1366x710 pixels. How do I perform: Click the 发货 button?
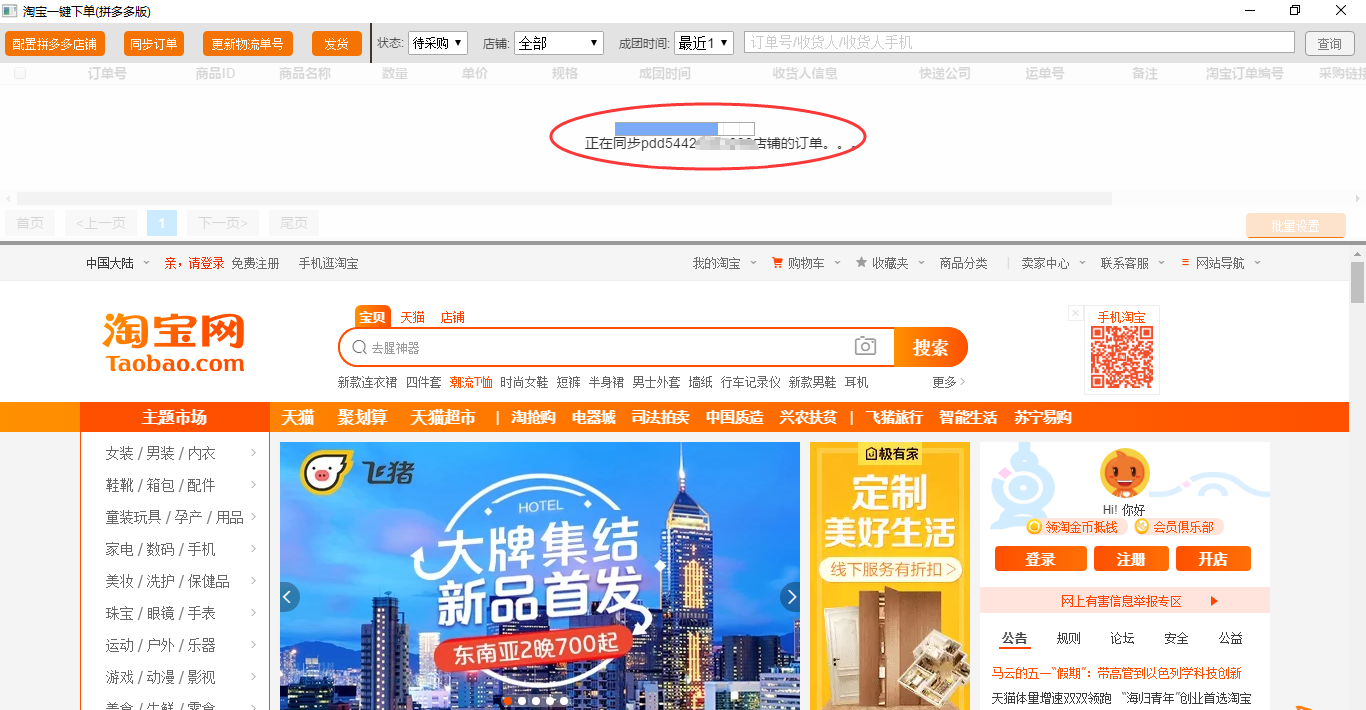[x=337, y=44]
